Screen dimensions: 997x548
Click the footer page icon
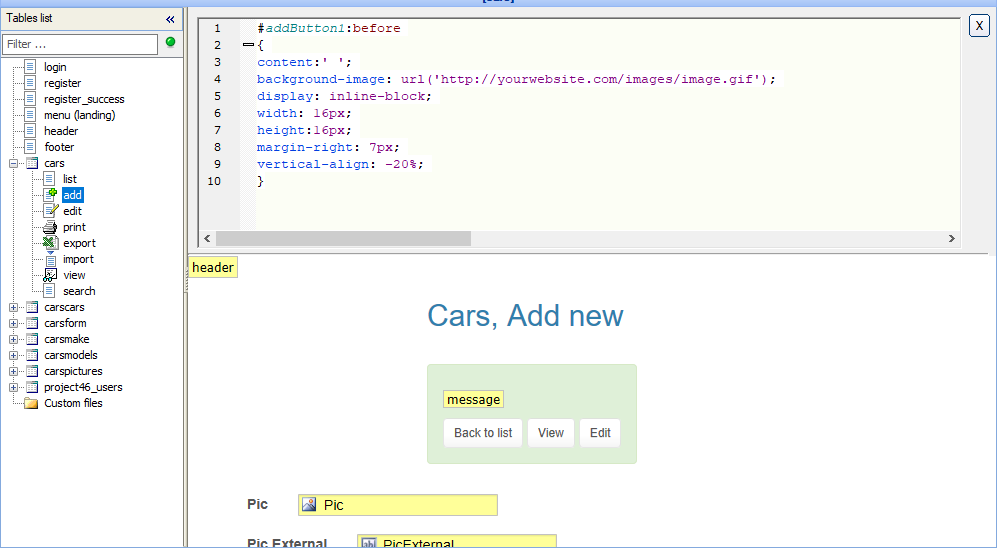click(x=30, y=146)
